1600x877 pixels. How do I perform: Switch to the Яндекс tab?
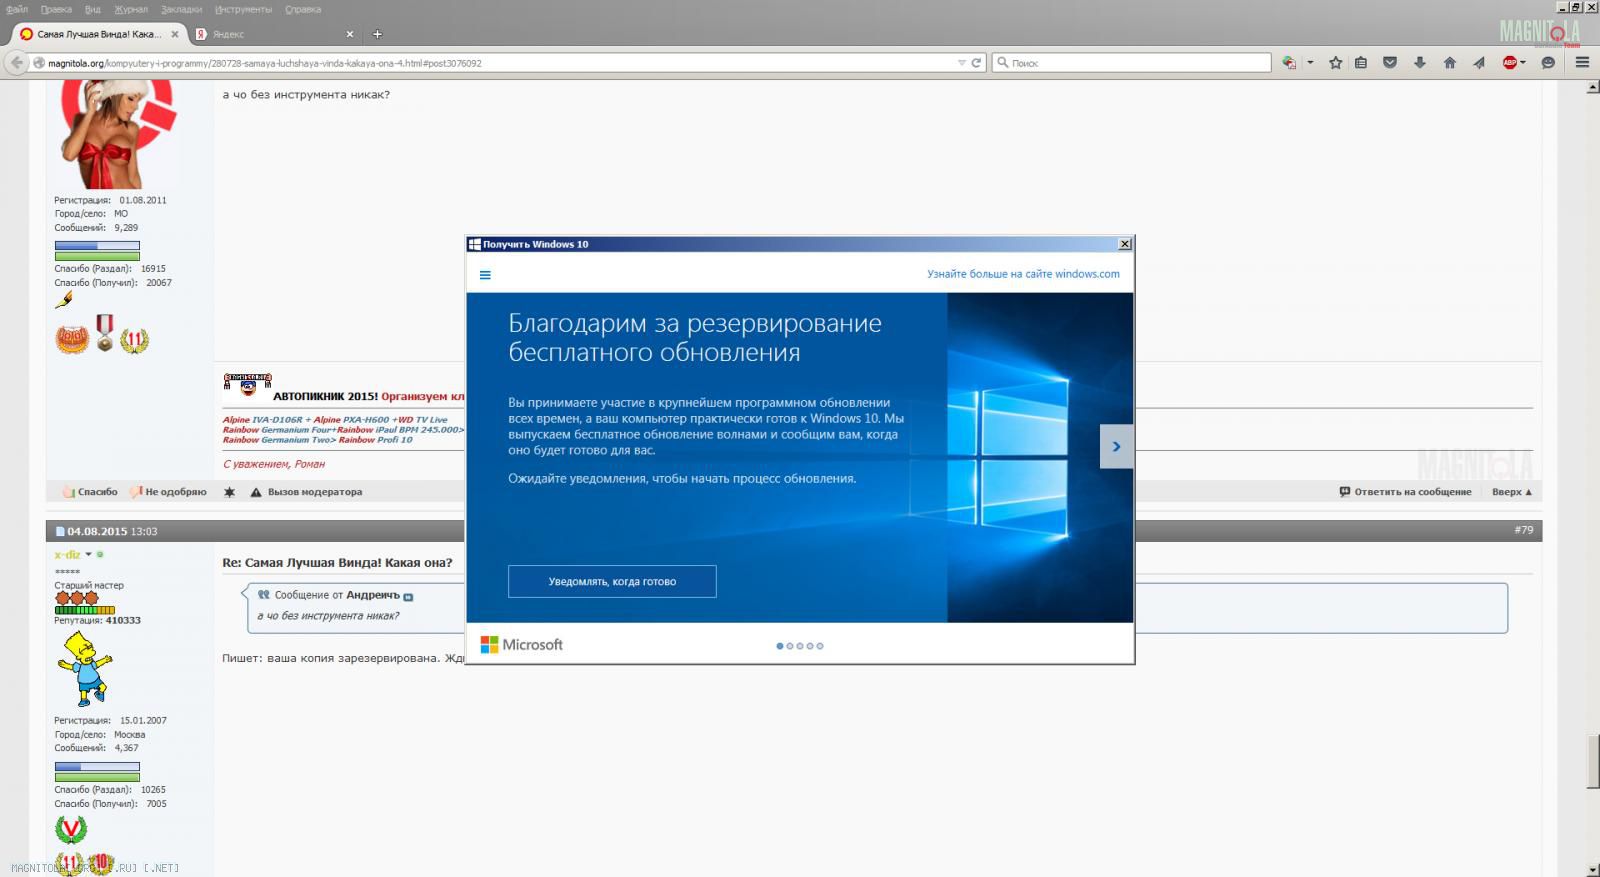(x=273, y=34)
